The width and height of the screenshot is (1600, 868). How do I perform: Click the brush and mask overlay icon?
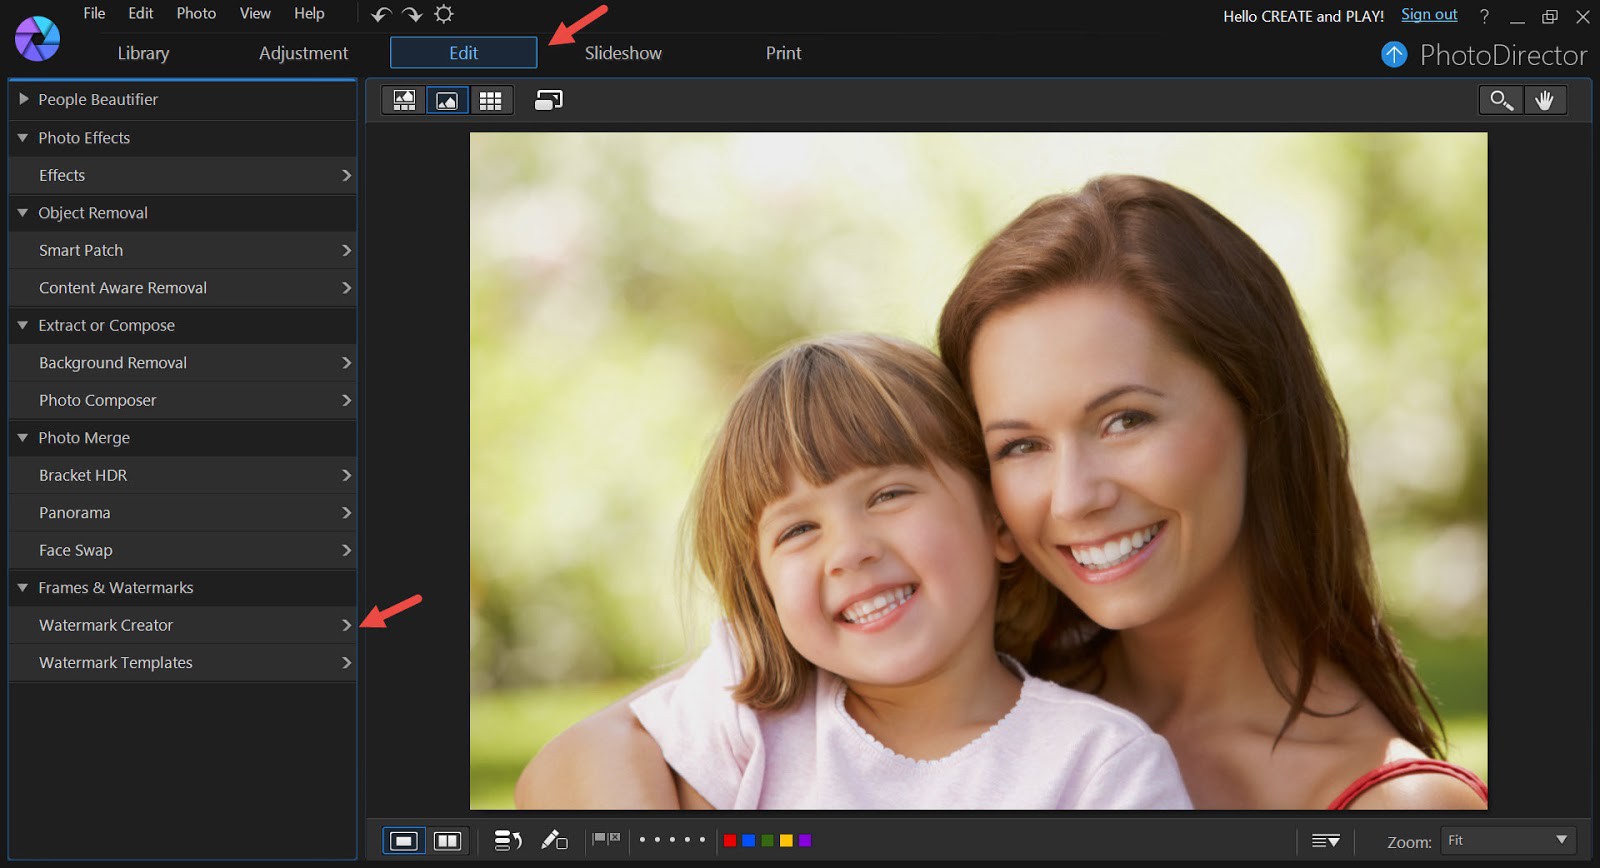click(554, 840)
